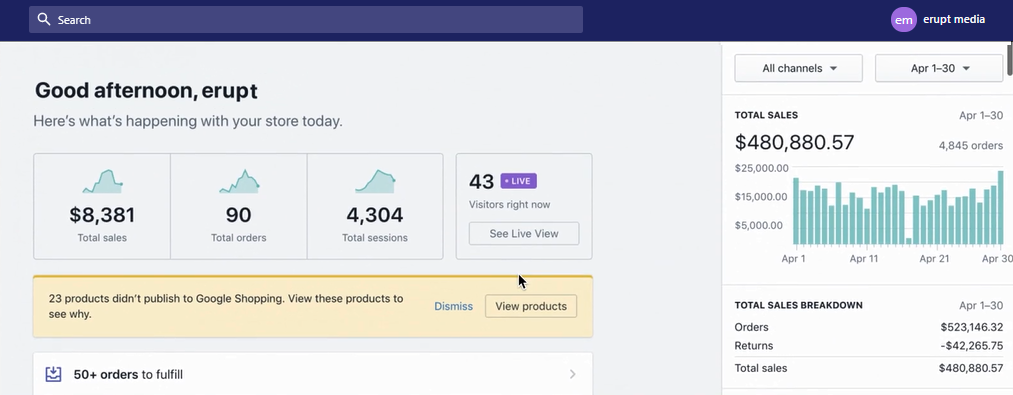This screenshot has width=1013, height=395.
Task: Click the See Live View button
Action: pos(524,233)
